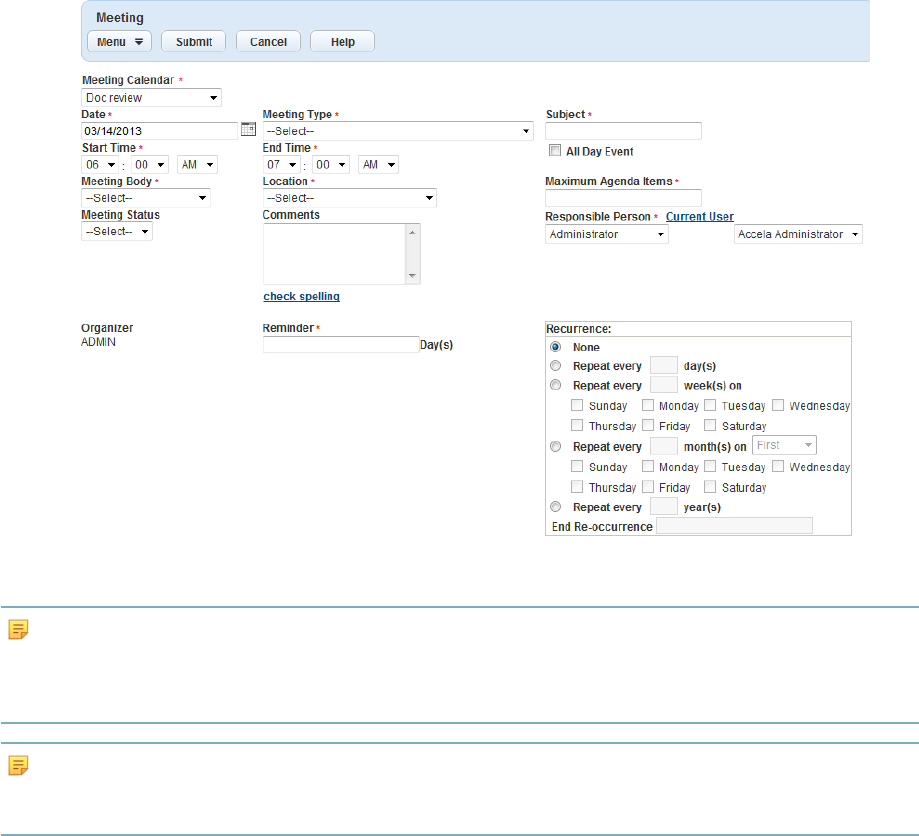Open the Start Time AM/PM dropdown
The height and width of the screenshot is (836, 919).
tap(198, 165)
